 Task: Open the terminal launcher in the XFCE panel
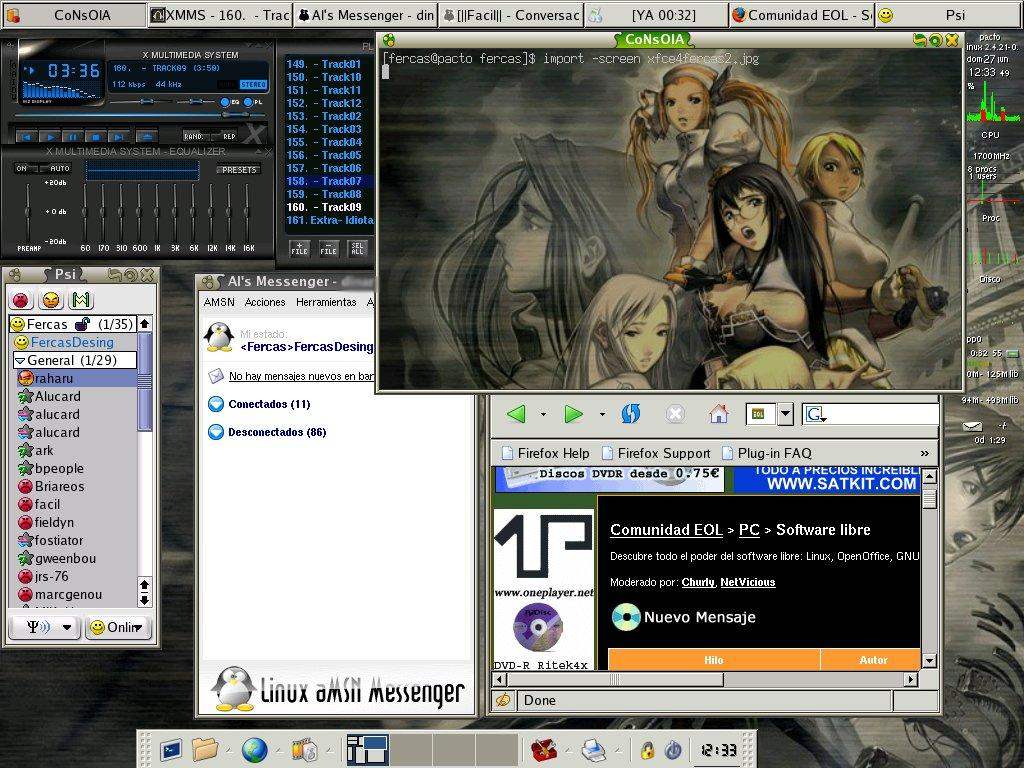pyautogui.click(x=171, y=749)
